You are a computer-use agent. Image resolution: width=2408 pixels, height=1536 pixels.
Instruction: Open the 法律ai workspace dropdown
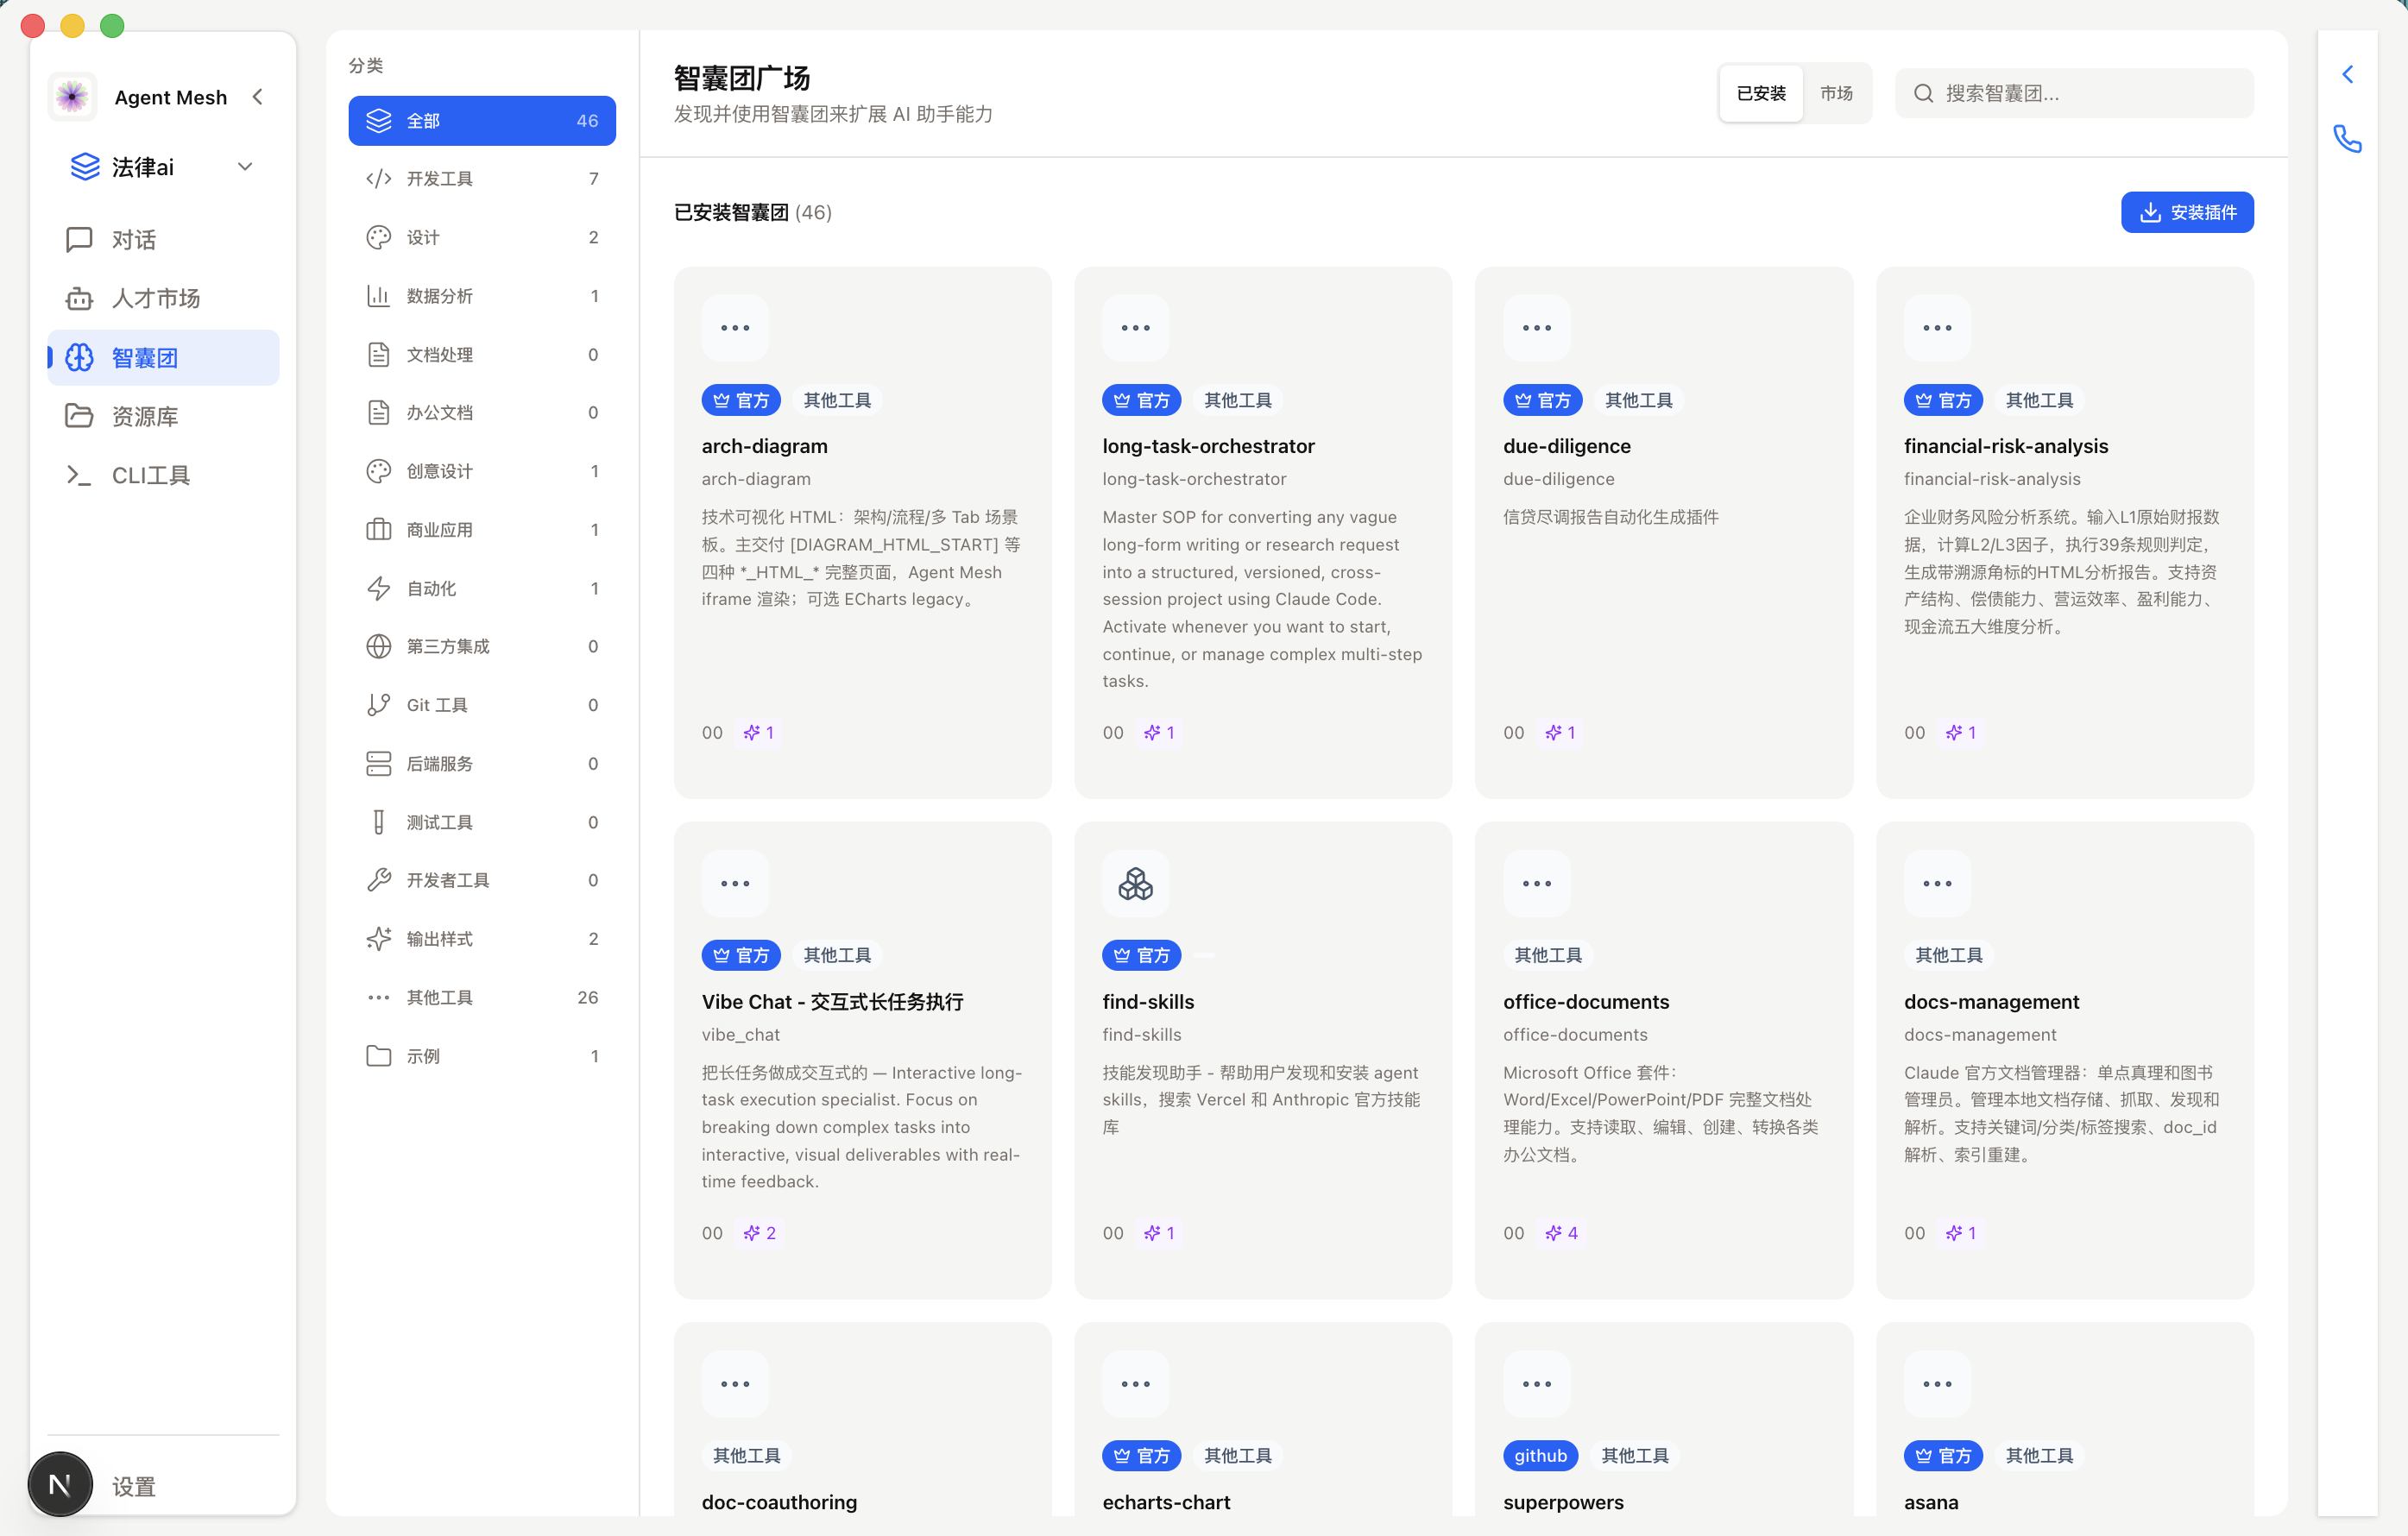(x=163, y=167)
